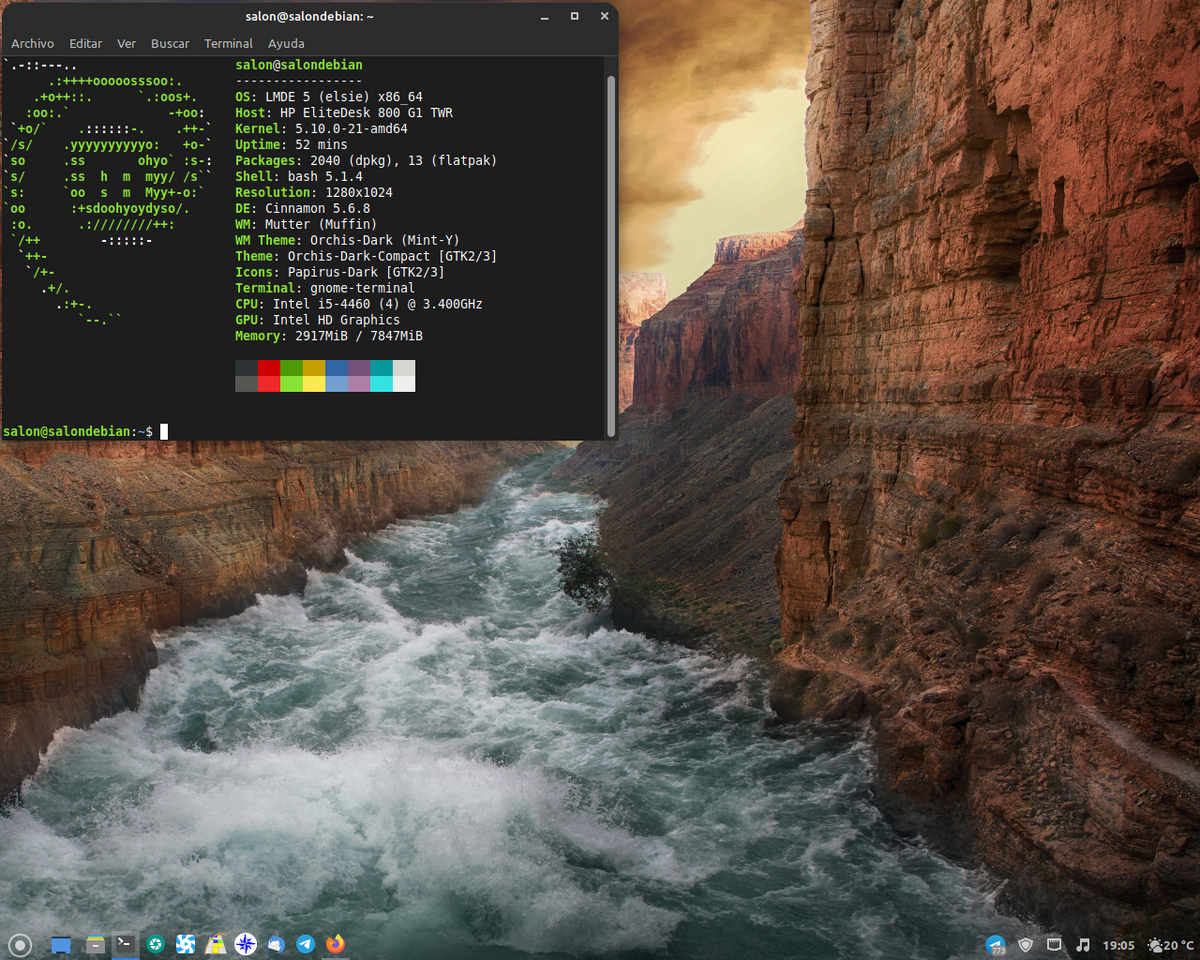The width and height of the screenshot is (1200, 960).
Task: Open Telegram tray icon showing 773
Action: coord(995,944)
